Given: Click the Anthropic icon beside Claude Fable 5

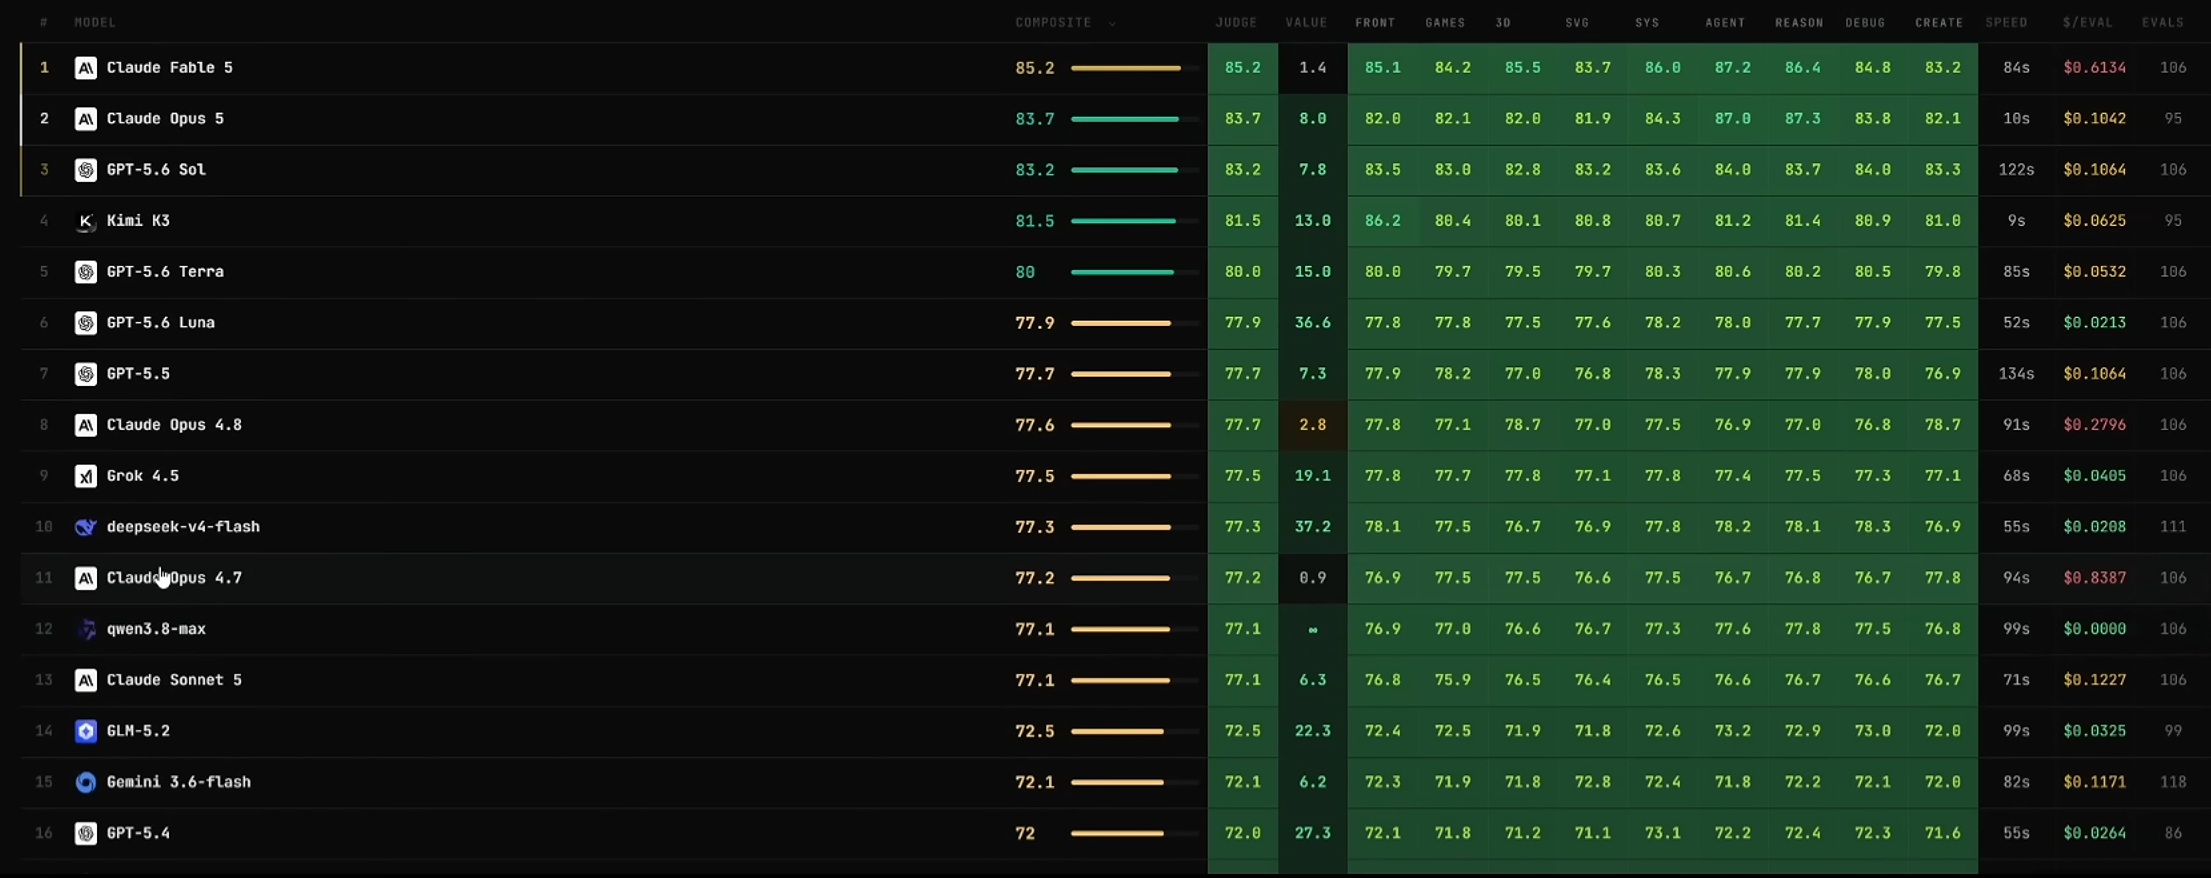Looking at the screenshot, I should tap(86, 68).
